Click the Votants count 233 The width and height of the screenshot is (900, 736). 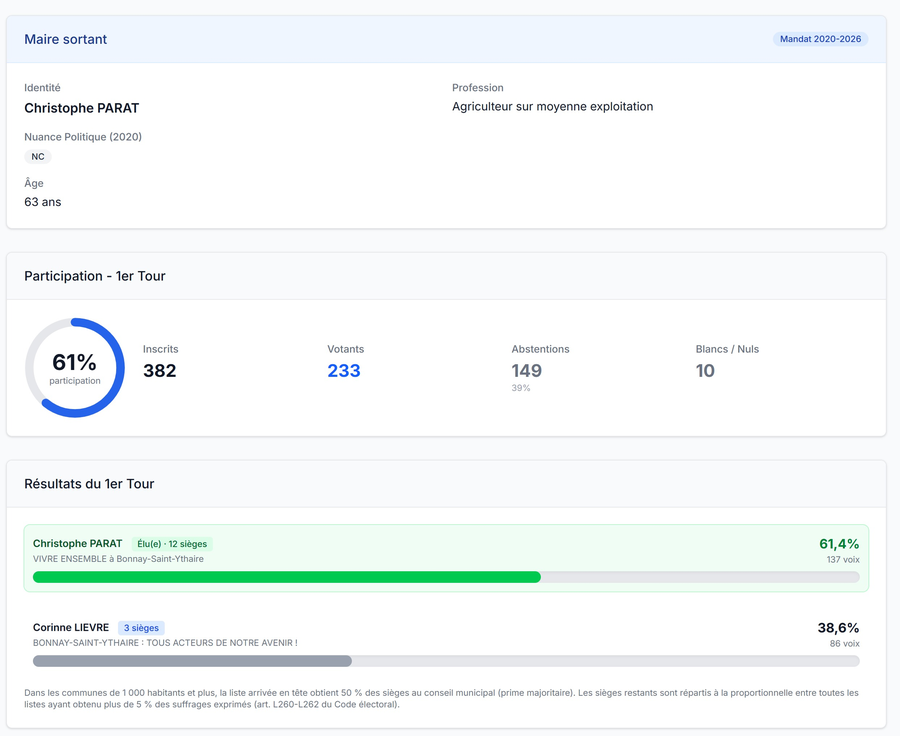344,371
